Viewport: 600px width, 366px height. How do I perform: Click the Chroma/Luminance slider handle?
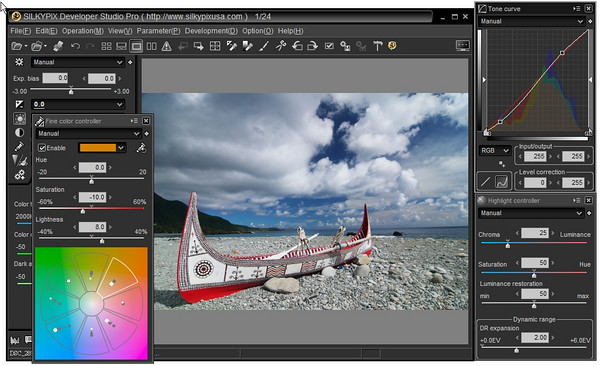(x=508, y=244)
